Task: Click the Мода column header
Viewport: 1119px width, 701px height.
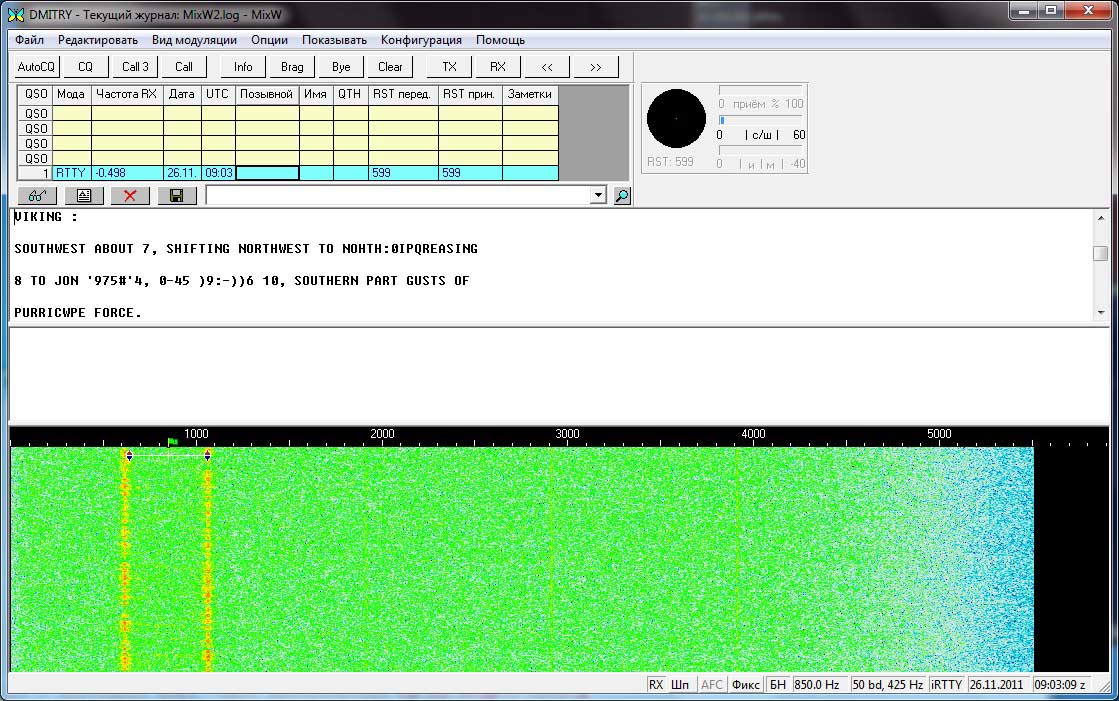Action: pyautogui.click(x=71, y=94)
